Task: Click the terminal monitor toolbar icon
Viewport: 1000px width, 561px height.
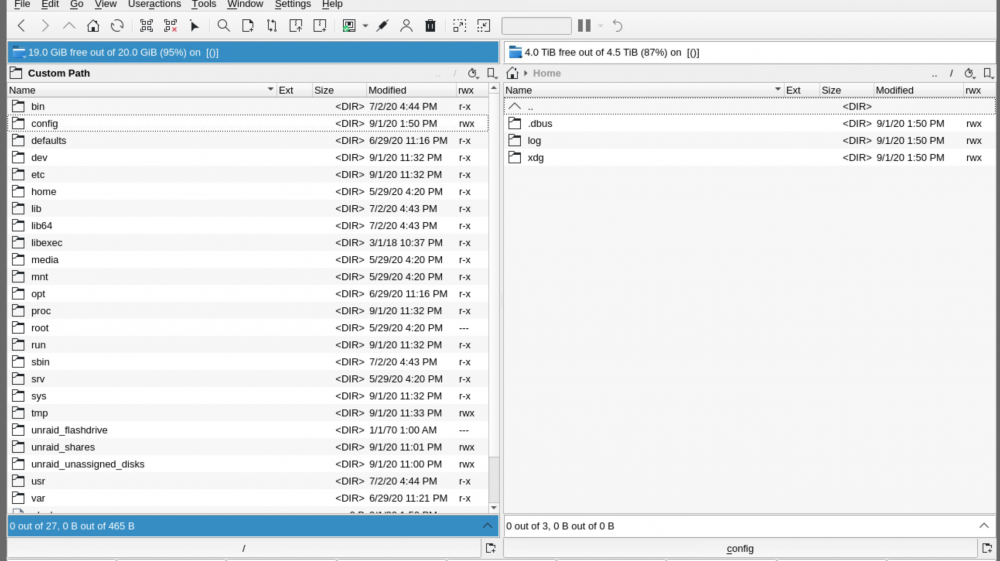Action: point(349,26)
